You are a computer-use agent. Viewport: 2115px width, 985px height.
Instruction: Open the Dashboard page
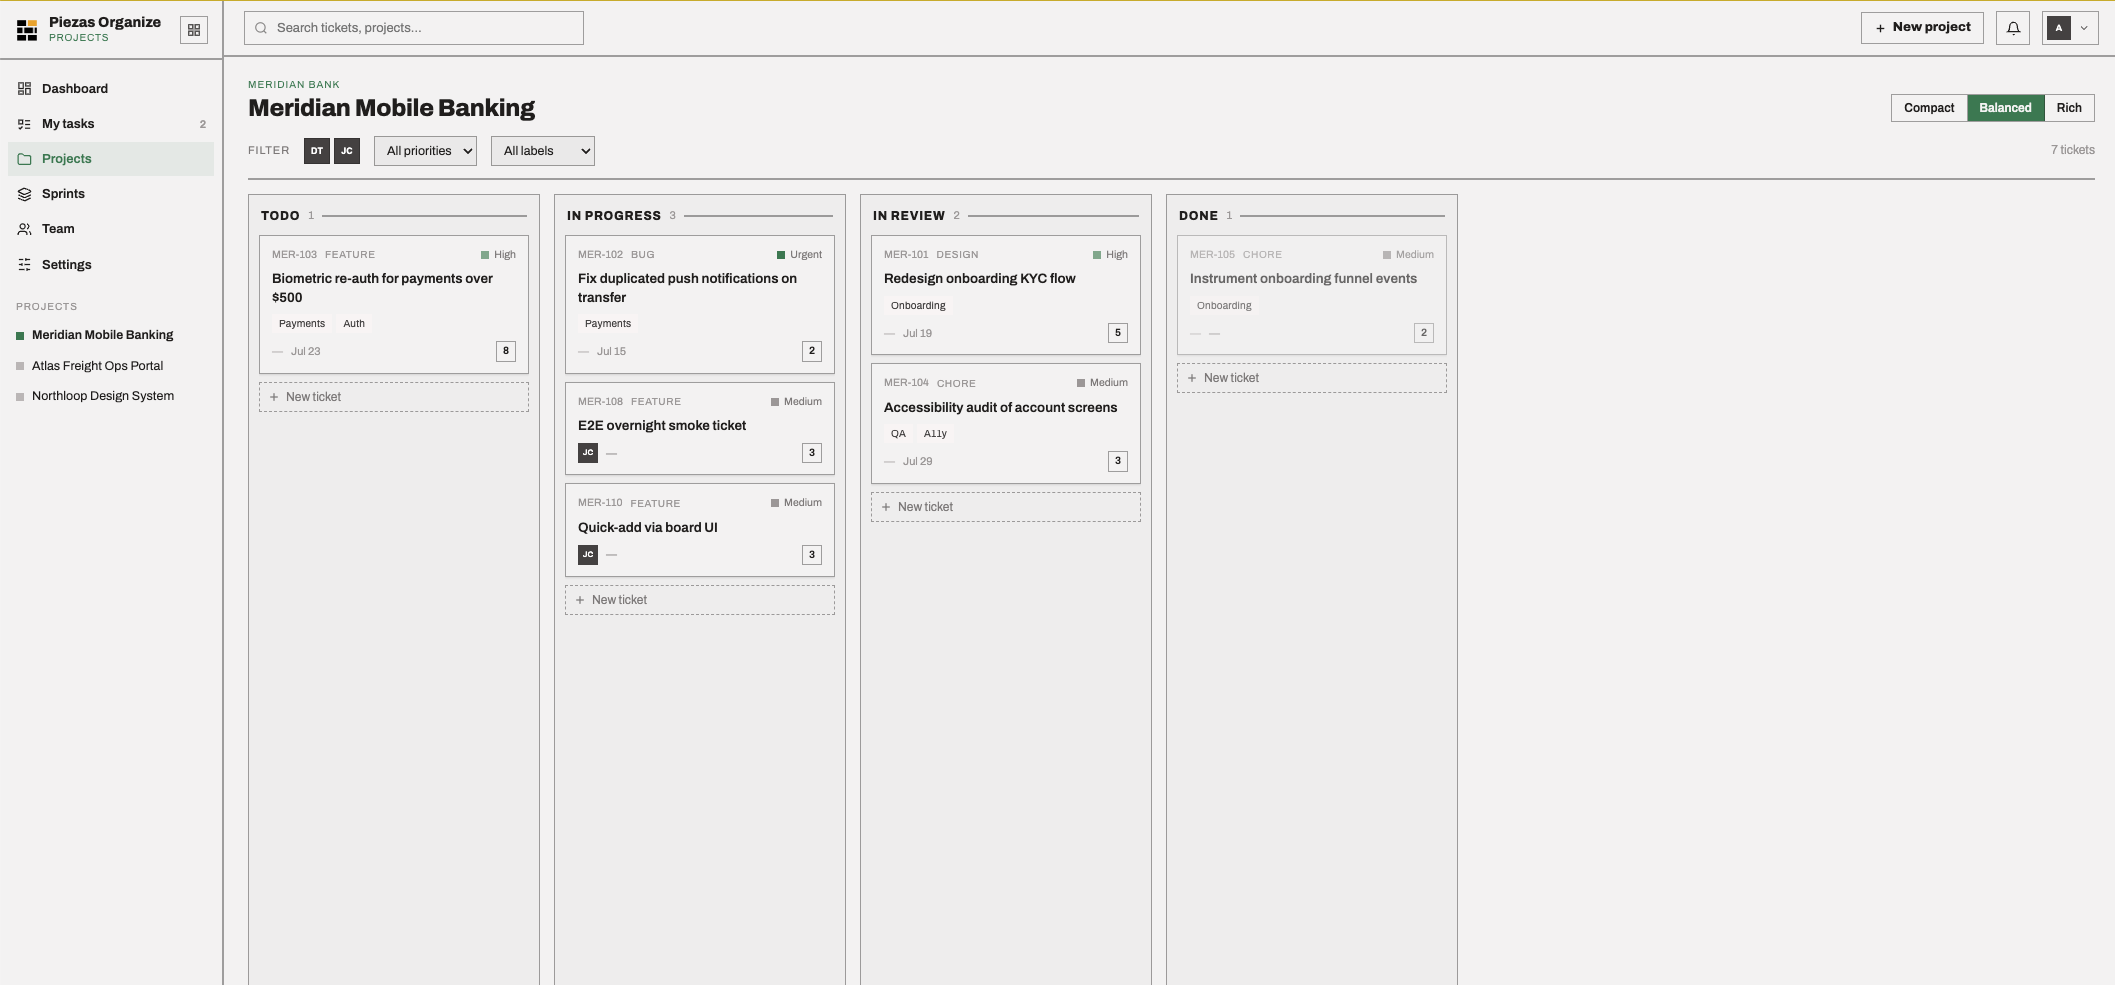point(111,89)
